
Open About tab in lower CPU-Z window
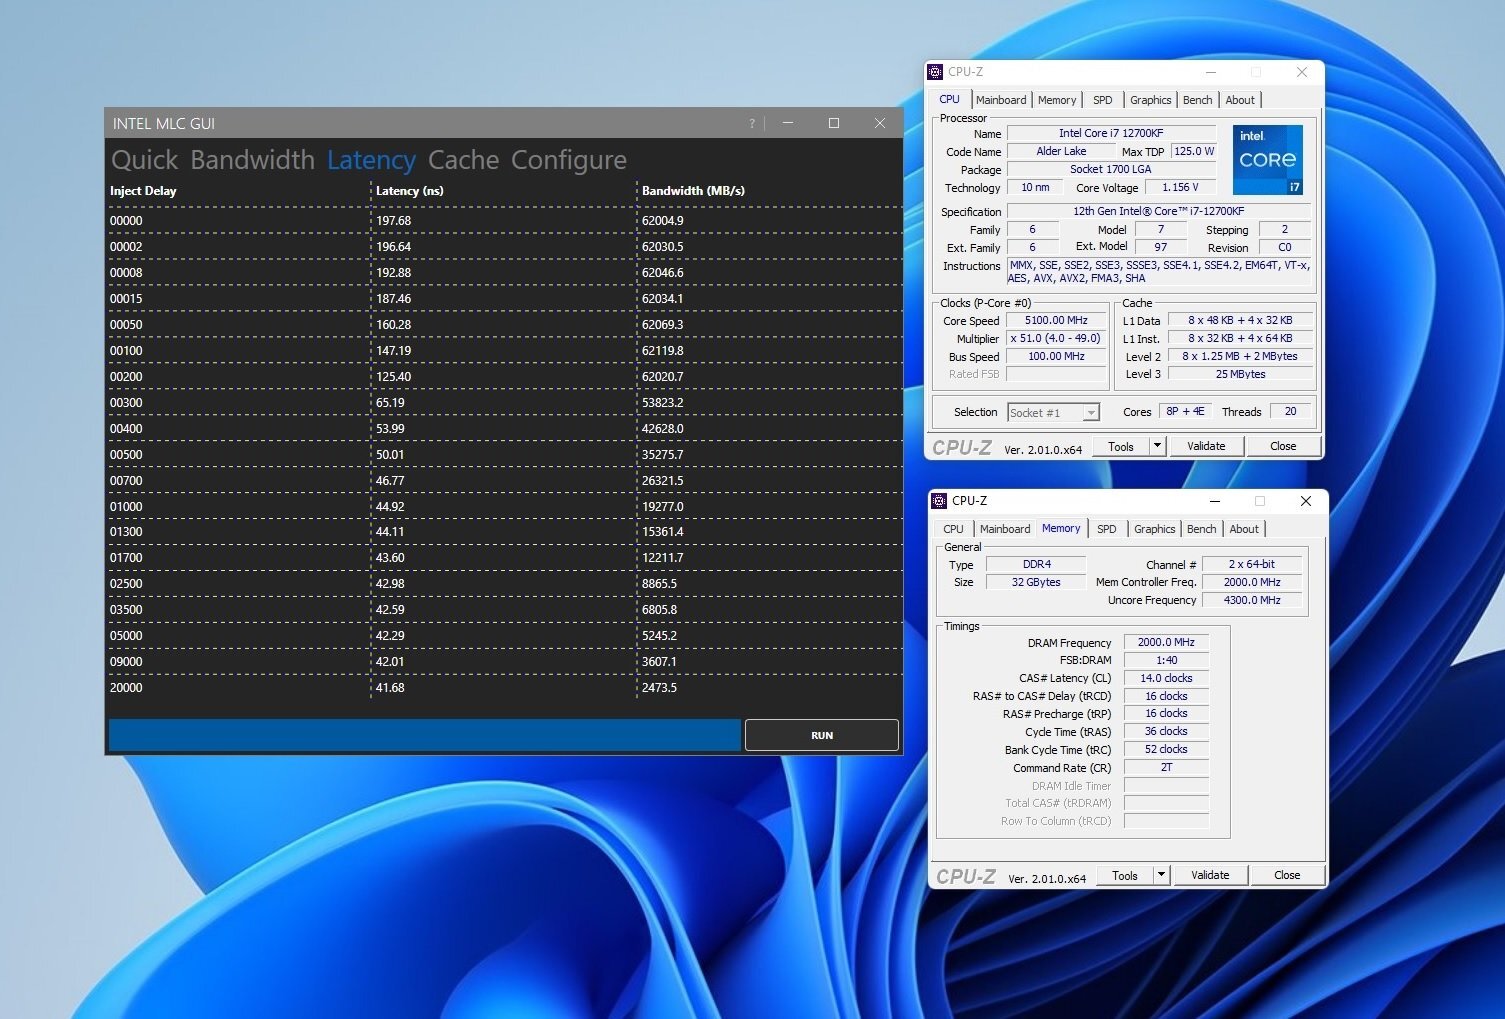tap(1244, 529)
